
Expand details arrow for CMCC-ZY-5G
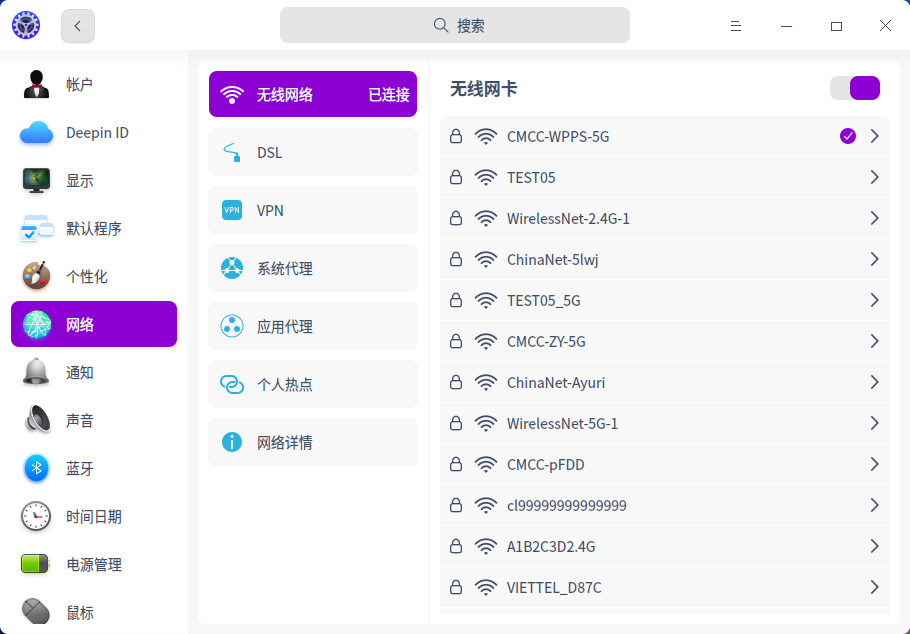click(x=875, y=341)
